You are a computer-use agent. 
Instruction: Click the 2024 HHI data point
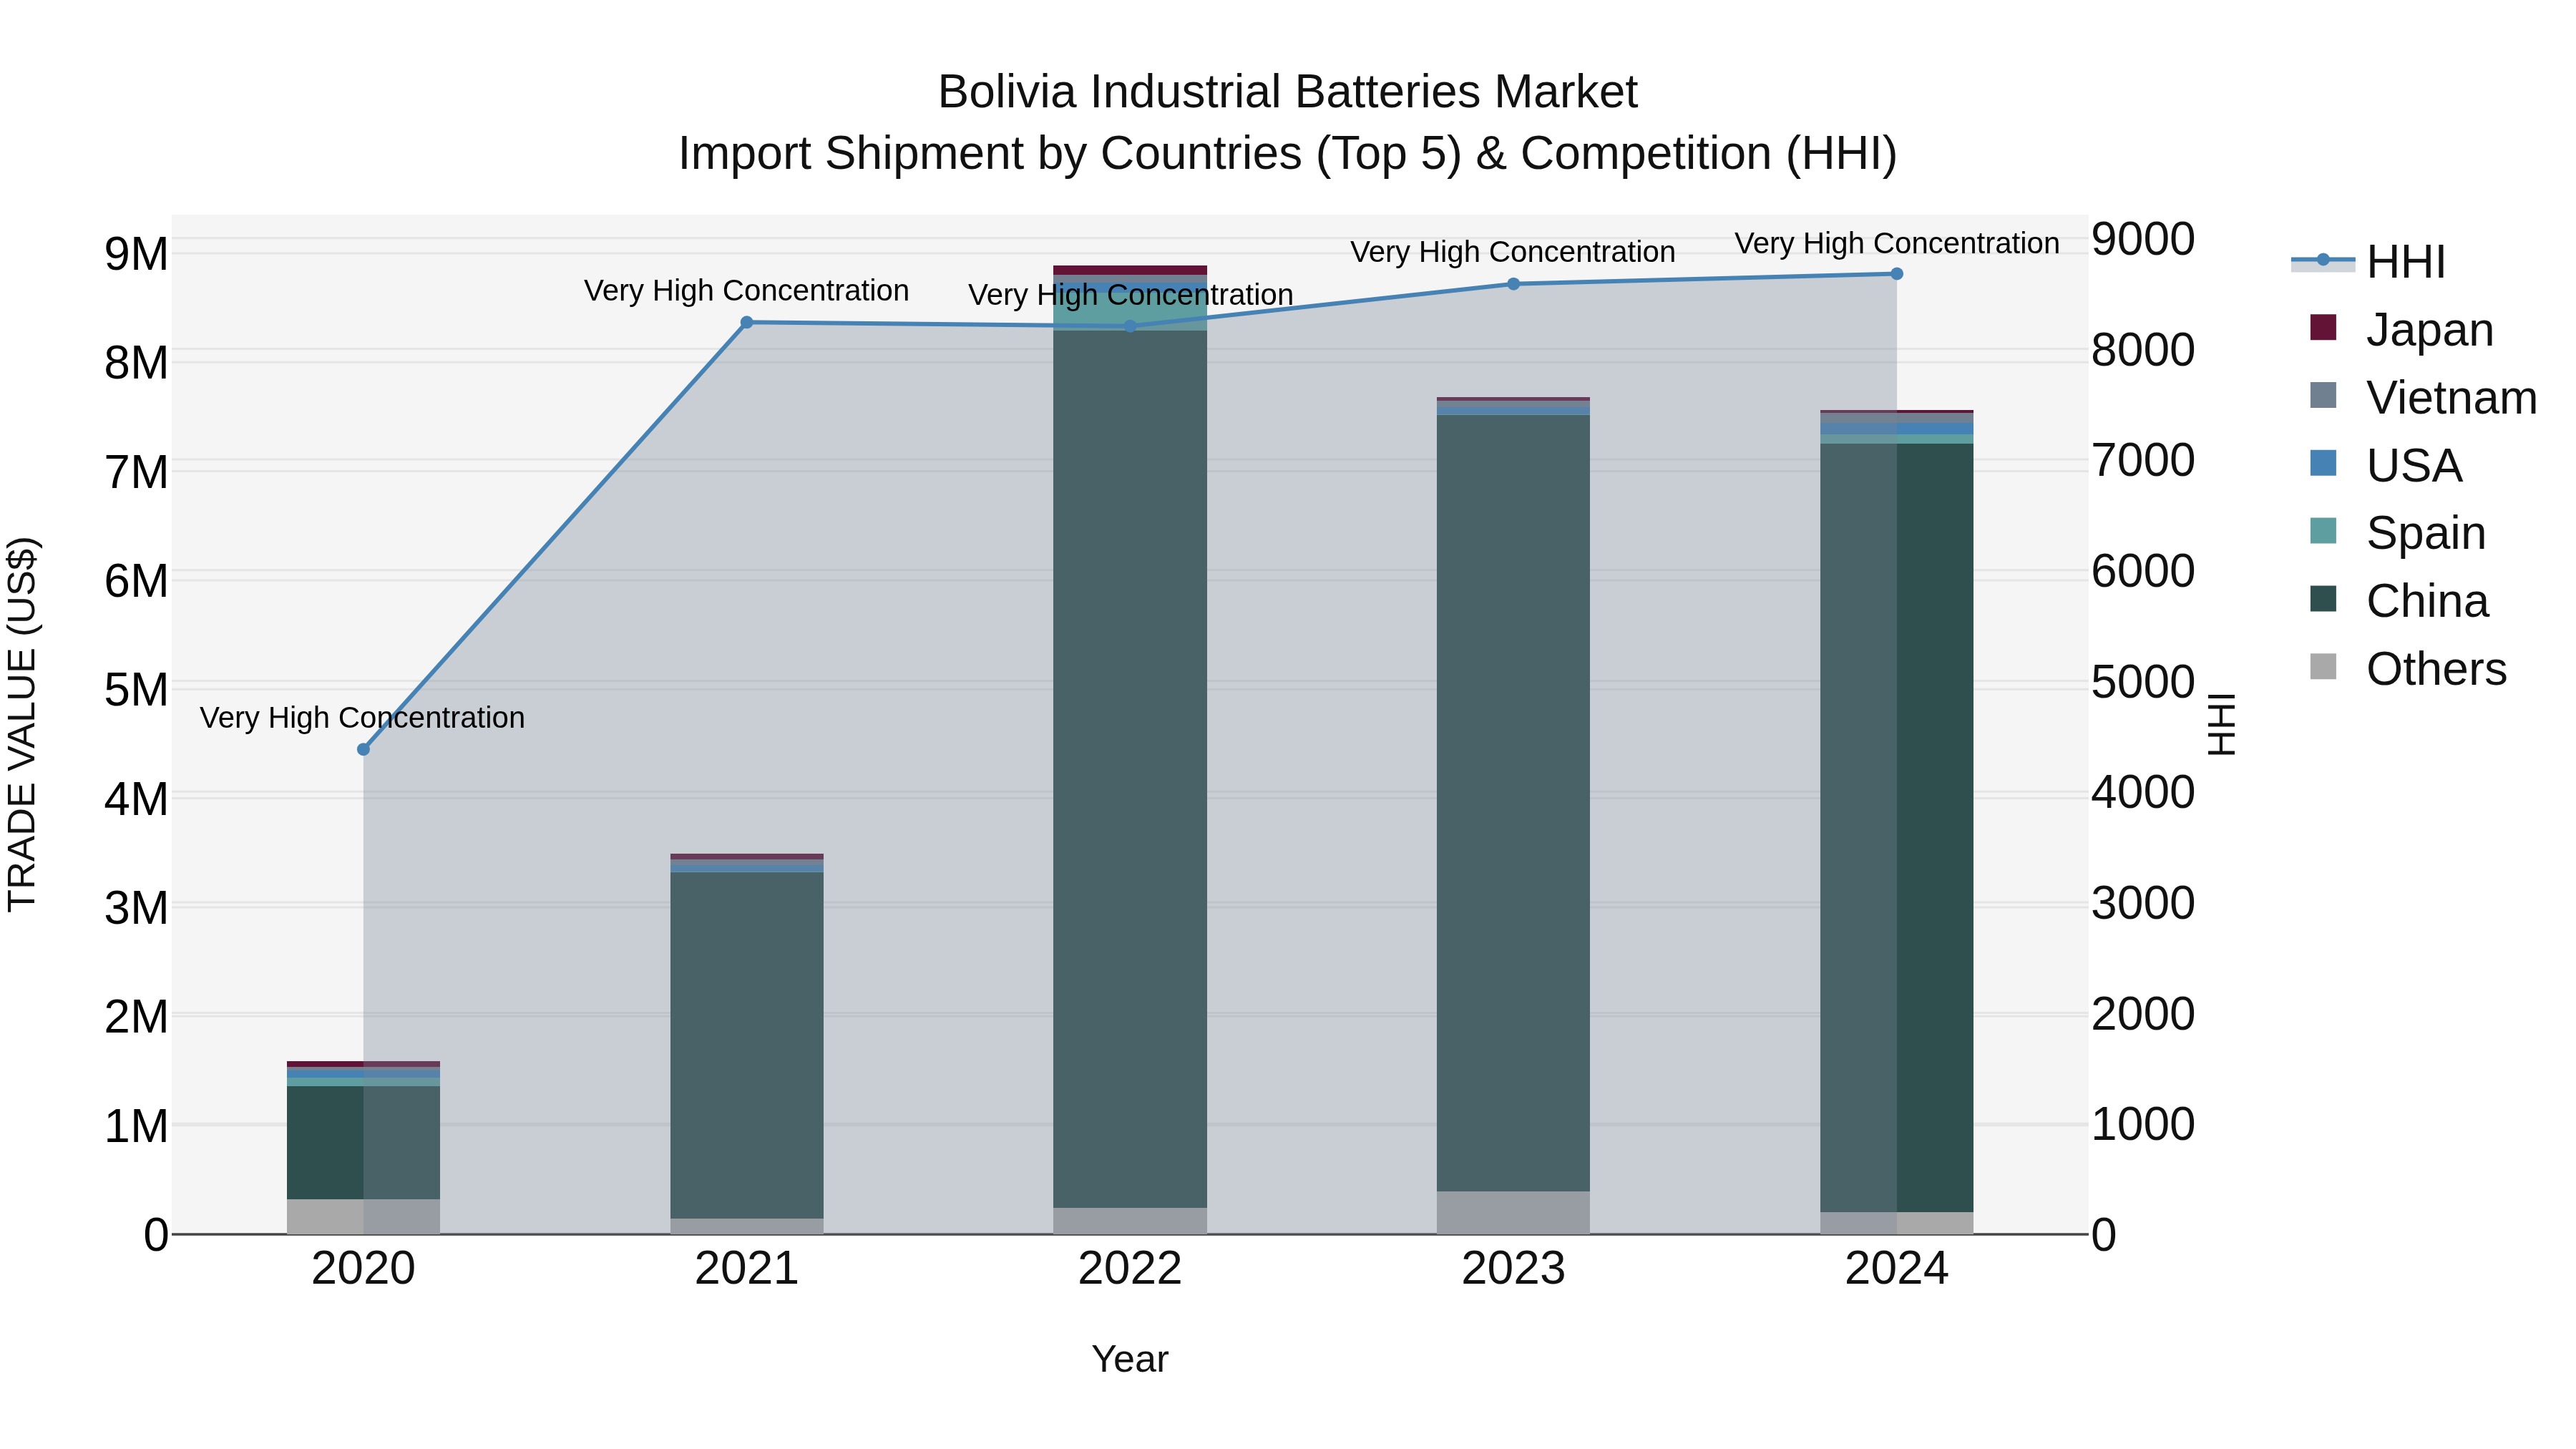(1896, 274)
